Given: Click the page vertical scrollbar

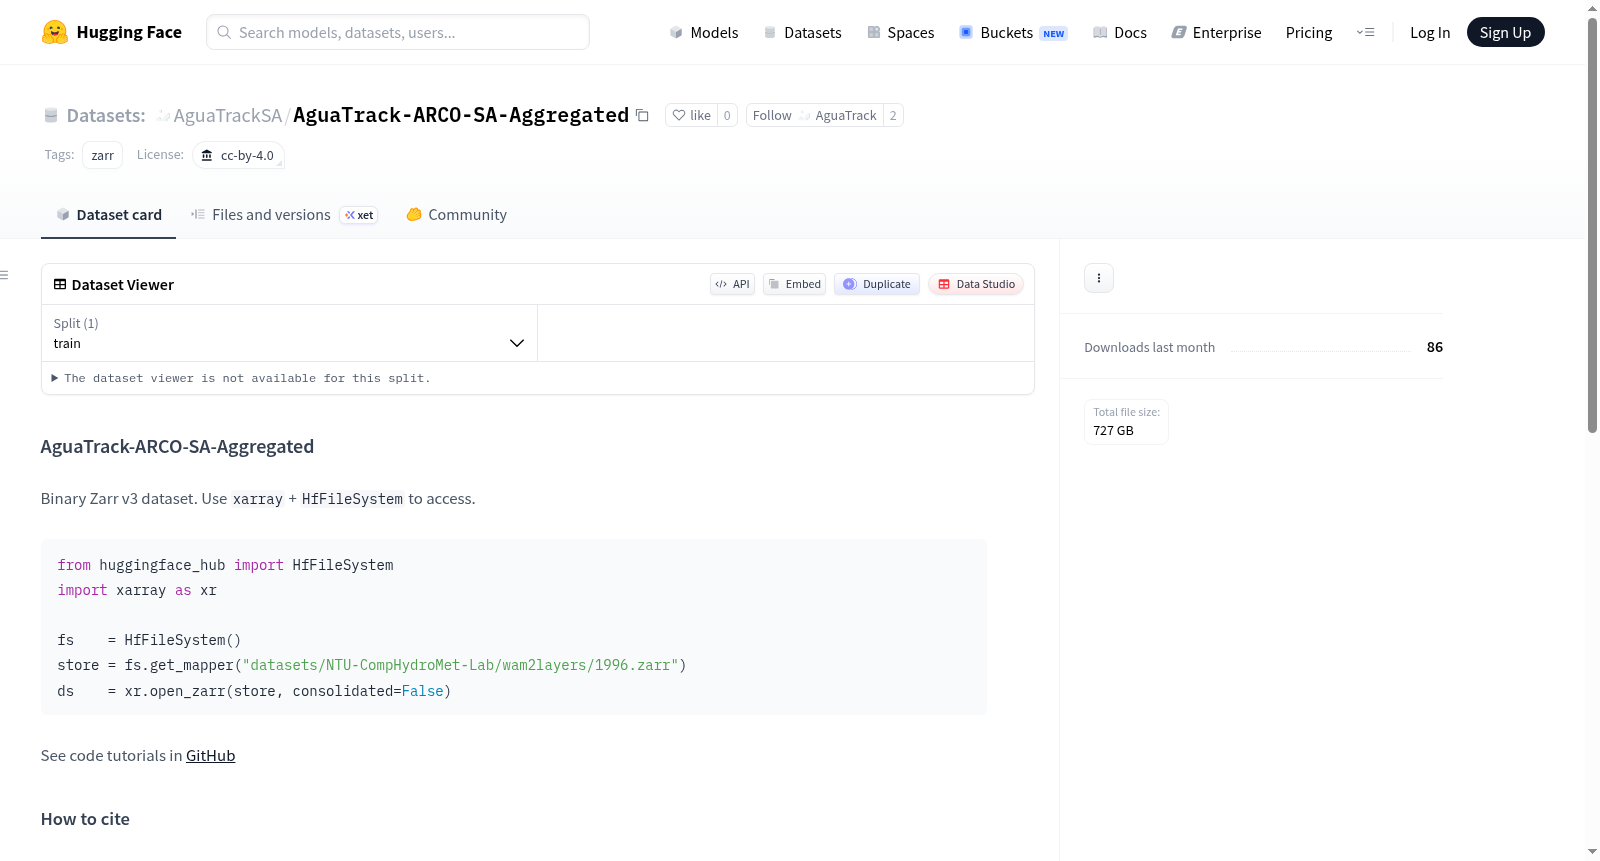Looking at the screenshot, I should point(1592,225).
